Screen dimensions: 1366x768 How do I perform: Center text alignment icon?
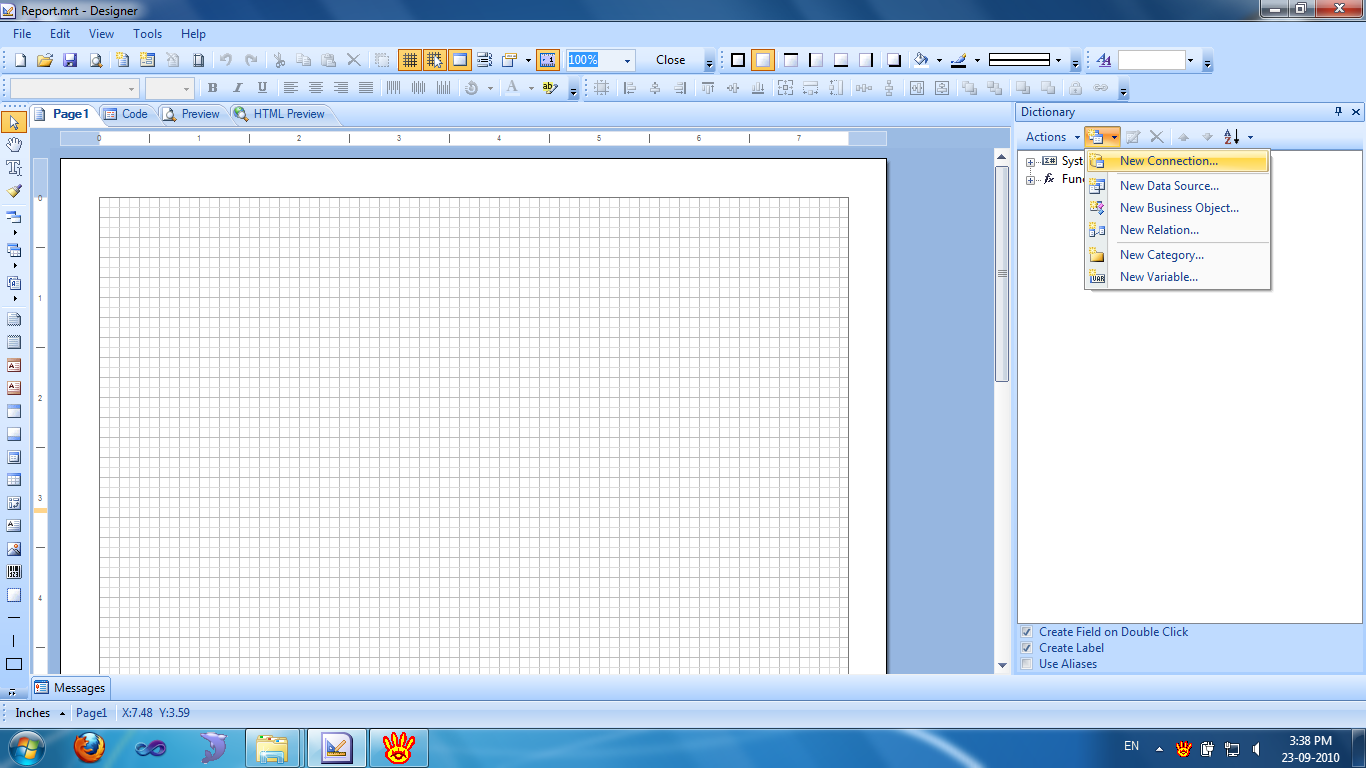315,88
